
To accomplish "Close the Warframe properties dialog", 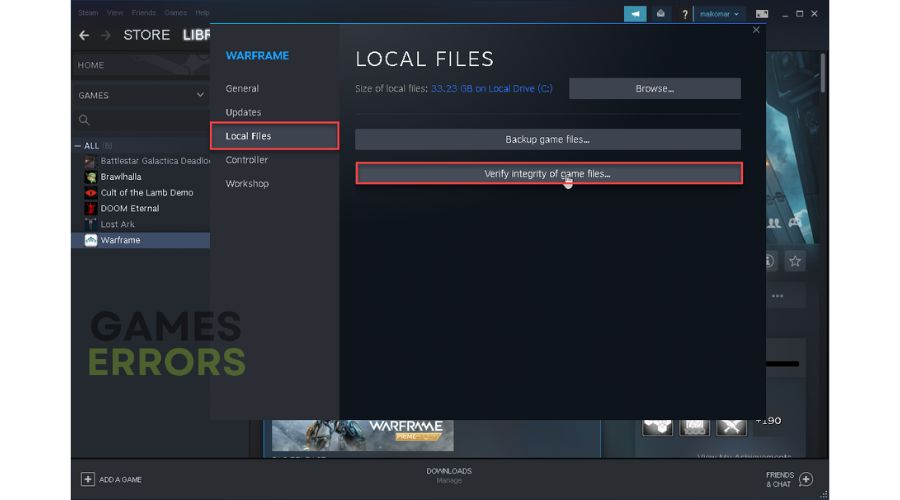I will [756, 30].
